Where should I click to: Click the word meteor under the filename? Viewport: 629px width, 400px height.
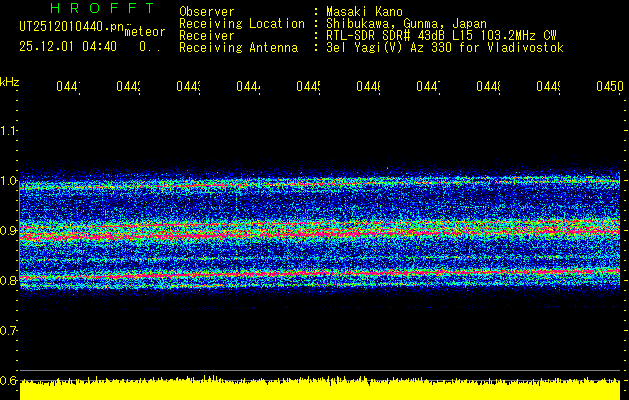pyautogui.click(x=145, y=32)
